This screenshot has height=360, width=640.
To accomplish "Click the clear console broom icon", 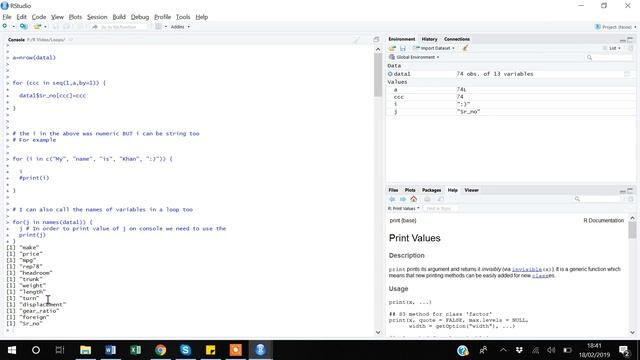I will (356, 40).
